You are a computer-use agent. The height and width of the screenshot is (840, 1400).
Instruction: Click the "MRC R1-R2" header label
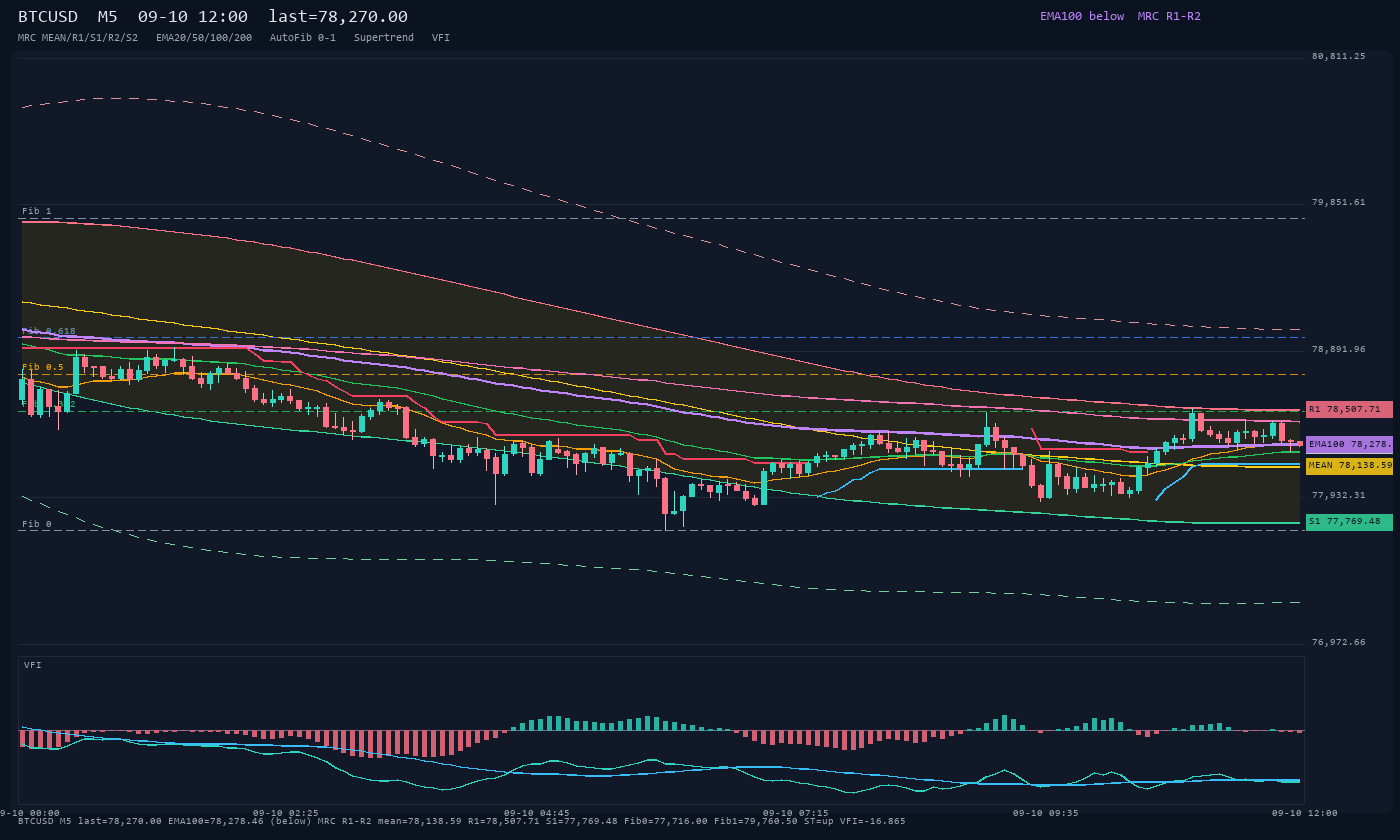pos(1169,16)
